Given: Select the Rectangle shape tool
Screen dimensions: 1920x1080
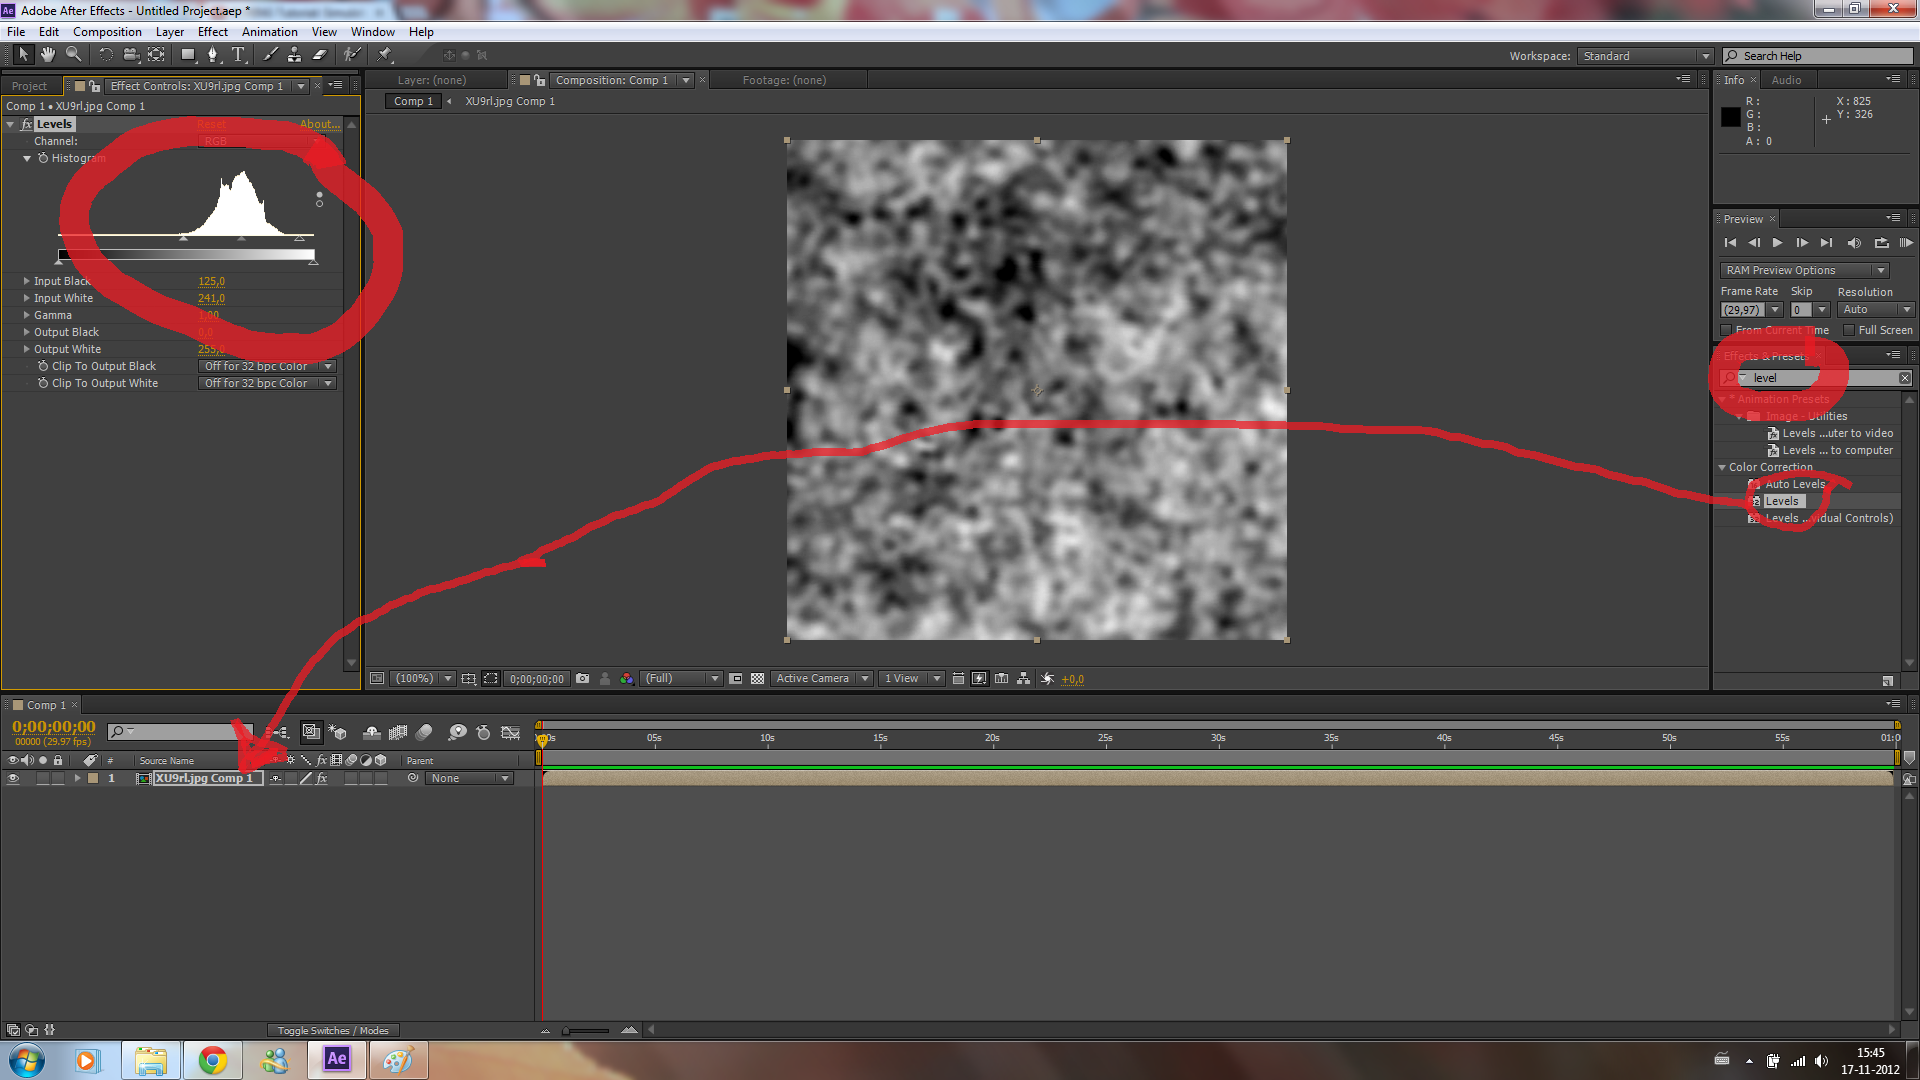Looking at the screenshot, I should pos(188,54).
